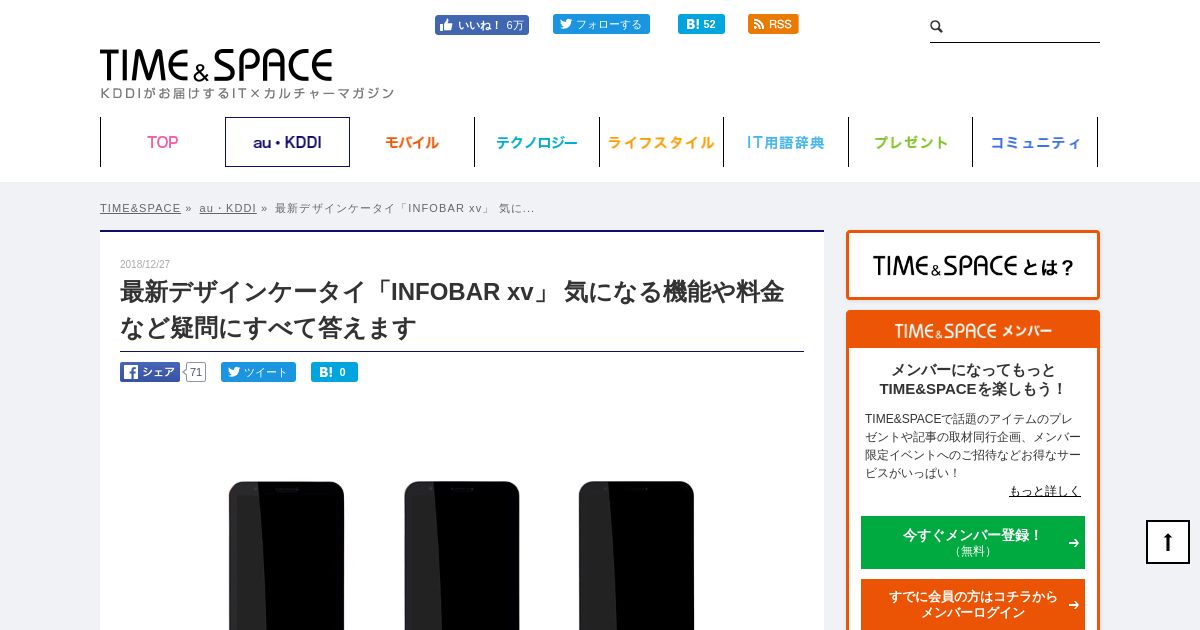
Task: Open the IT用語辞典 navigation tab
Action: point(786,142)
